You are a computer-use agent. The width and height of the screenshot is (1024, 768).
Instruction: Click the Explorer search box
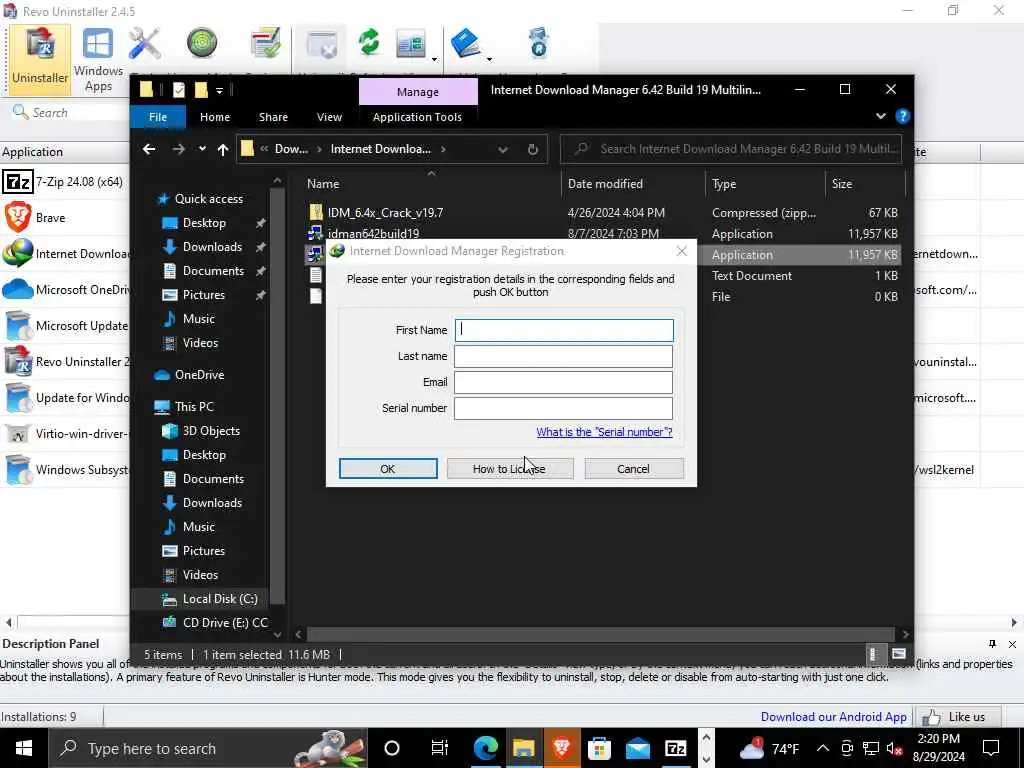[x=731, y=149]
